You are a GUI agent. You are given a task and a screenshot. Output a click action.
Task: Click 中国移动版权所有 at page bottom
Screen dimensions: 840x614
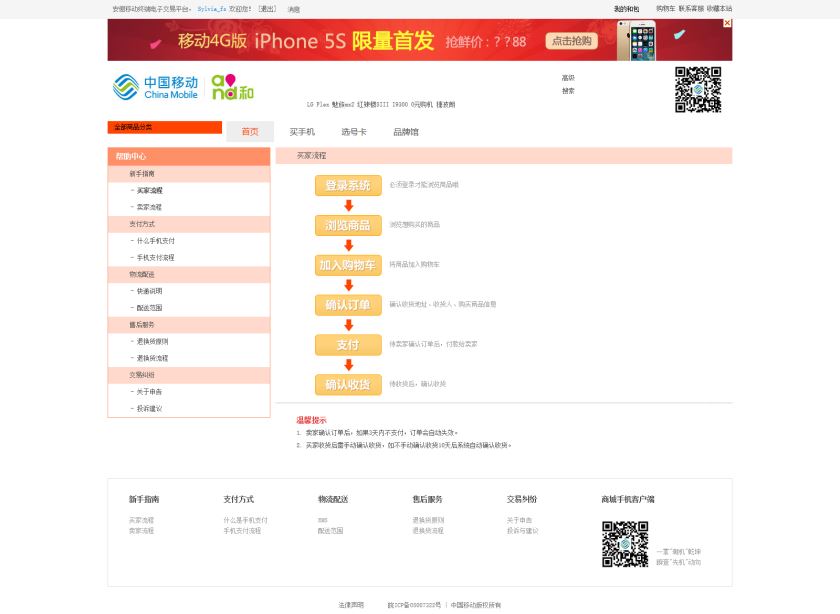tap(476, 605)
